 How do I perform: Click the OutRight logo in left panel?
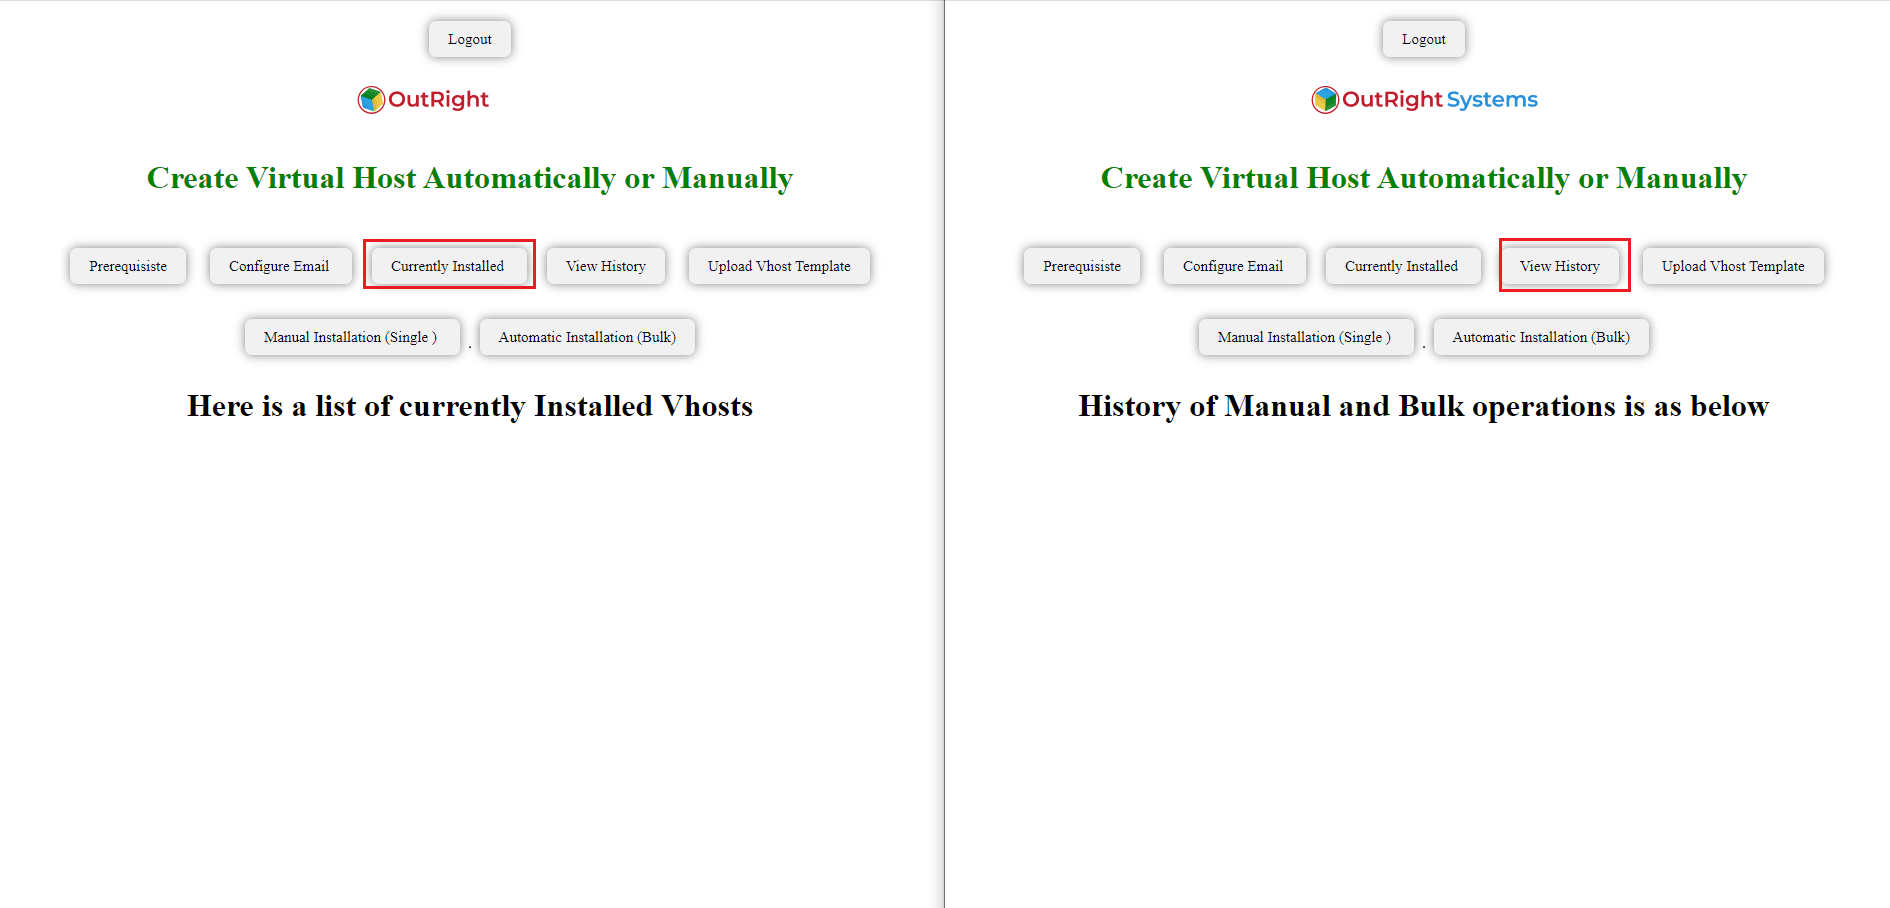click(x=423, y=99)
